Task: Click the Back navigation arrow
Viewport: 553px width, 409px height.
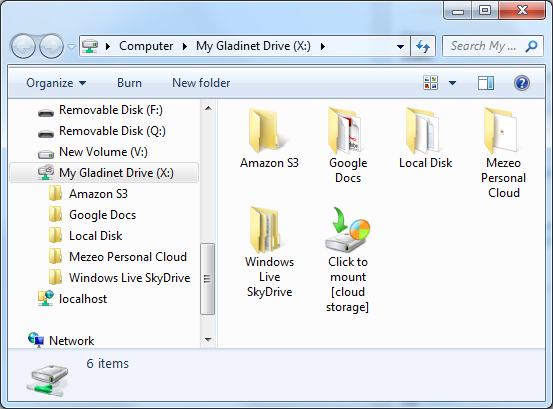Action: [x=23, y=46]
